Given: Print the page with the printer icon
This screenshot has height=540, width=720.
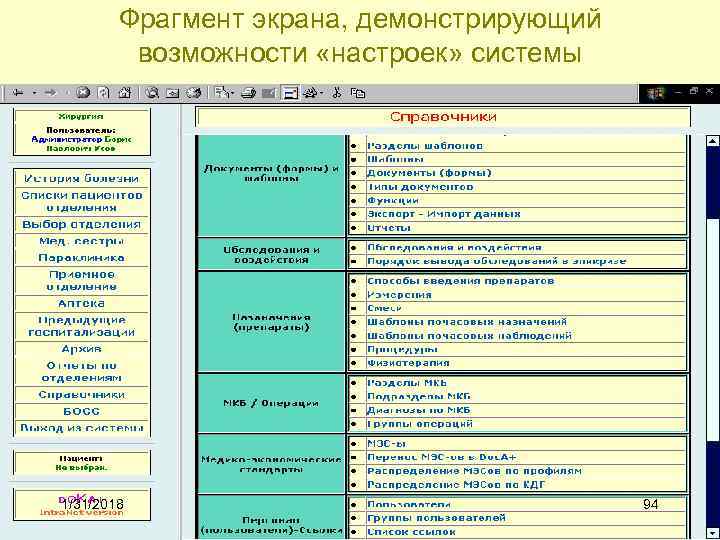Looking at the screenshot, I should coord(248,94).
